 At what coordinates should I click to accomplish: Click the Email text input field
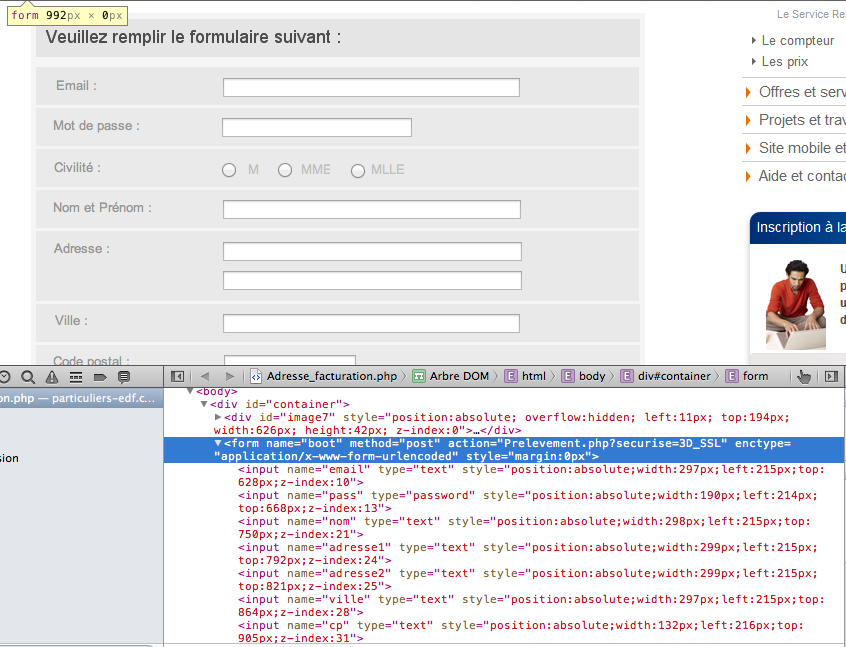pos(371,88)
